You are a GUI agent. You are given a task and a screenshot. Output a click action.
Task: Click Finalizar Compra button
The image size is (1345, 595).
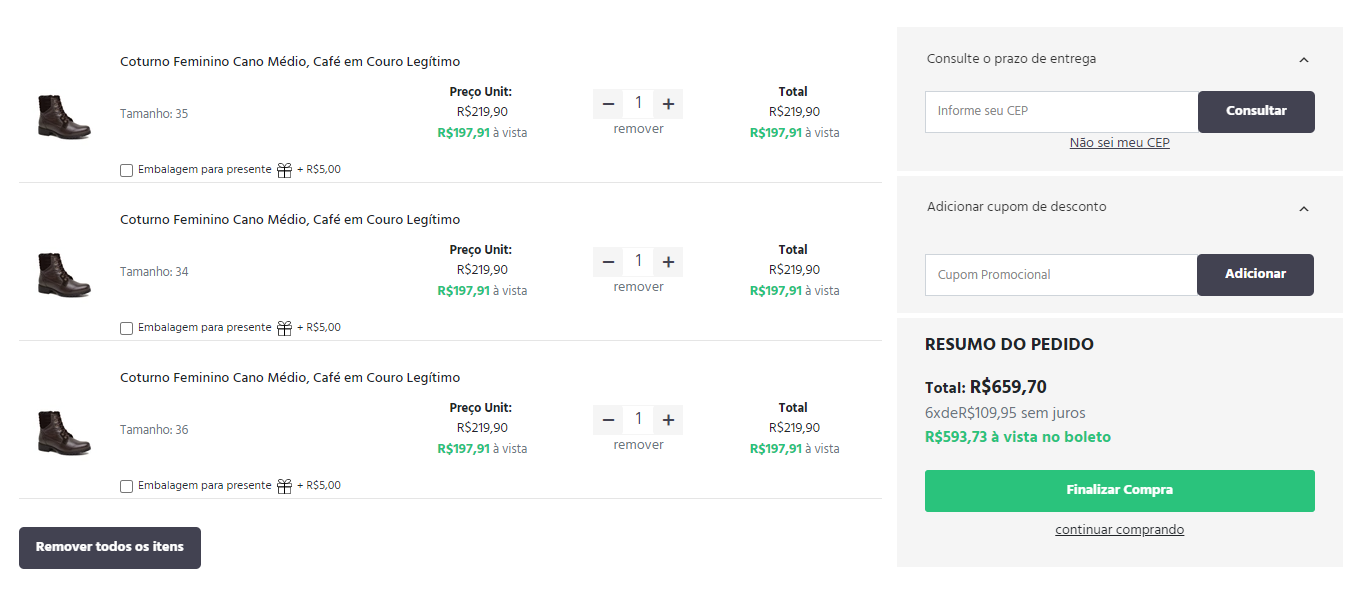click(1119, 491)
